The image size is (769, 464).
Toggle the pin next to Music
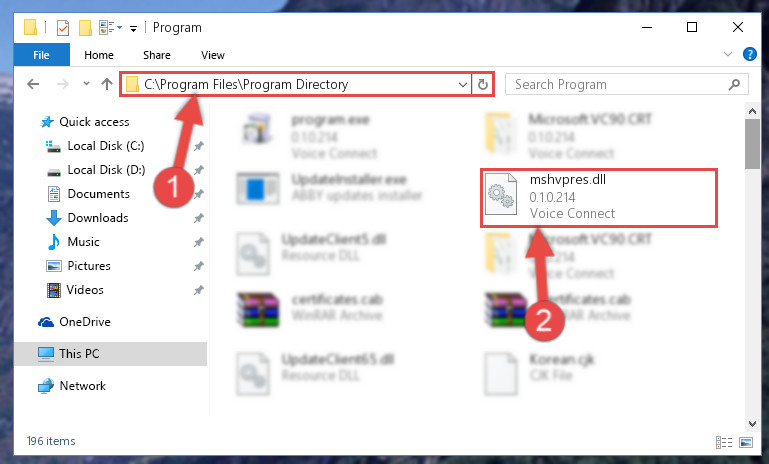coord(199,242)
